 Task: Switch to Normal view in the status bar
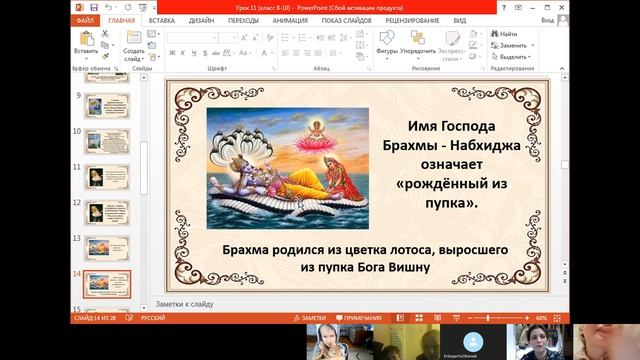tap(400, 318)
